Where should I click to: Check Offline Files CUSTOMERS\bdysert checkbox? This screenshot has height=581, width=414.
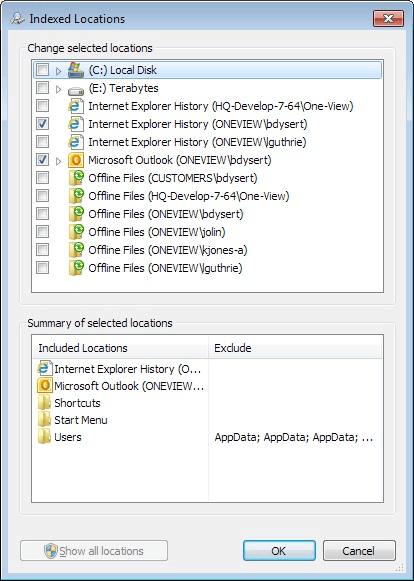point(42,177)
